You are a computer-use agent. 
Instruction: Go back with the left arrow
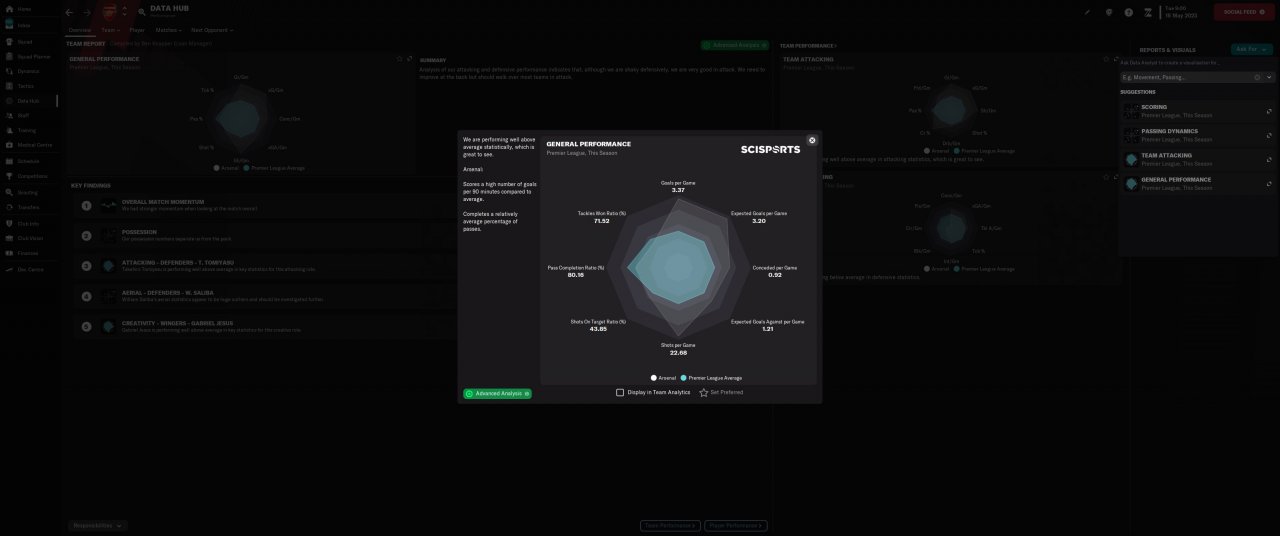(69, 12)
